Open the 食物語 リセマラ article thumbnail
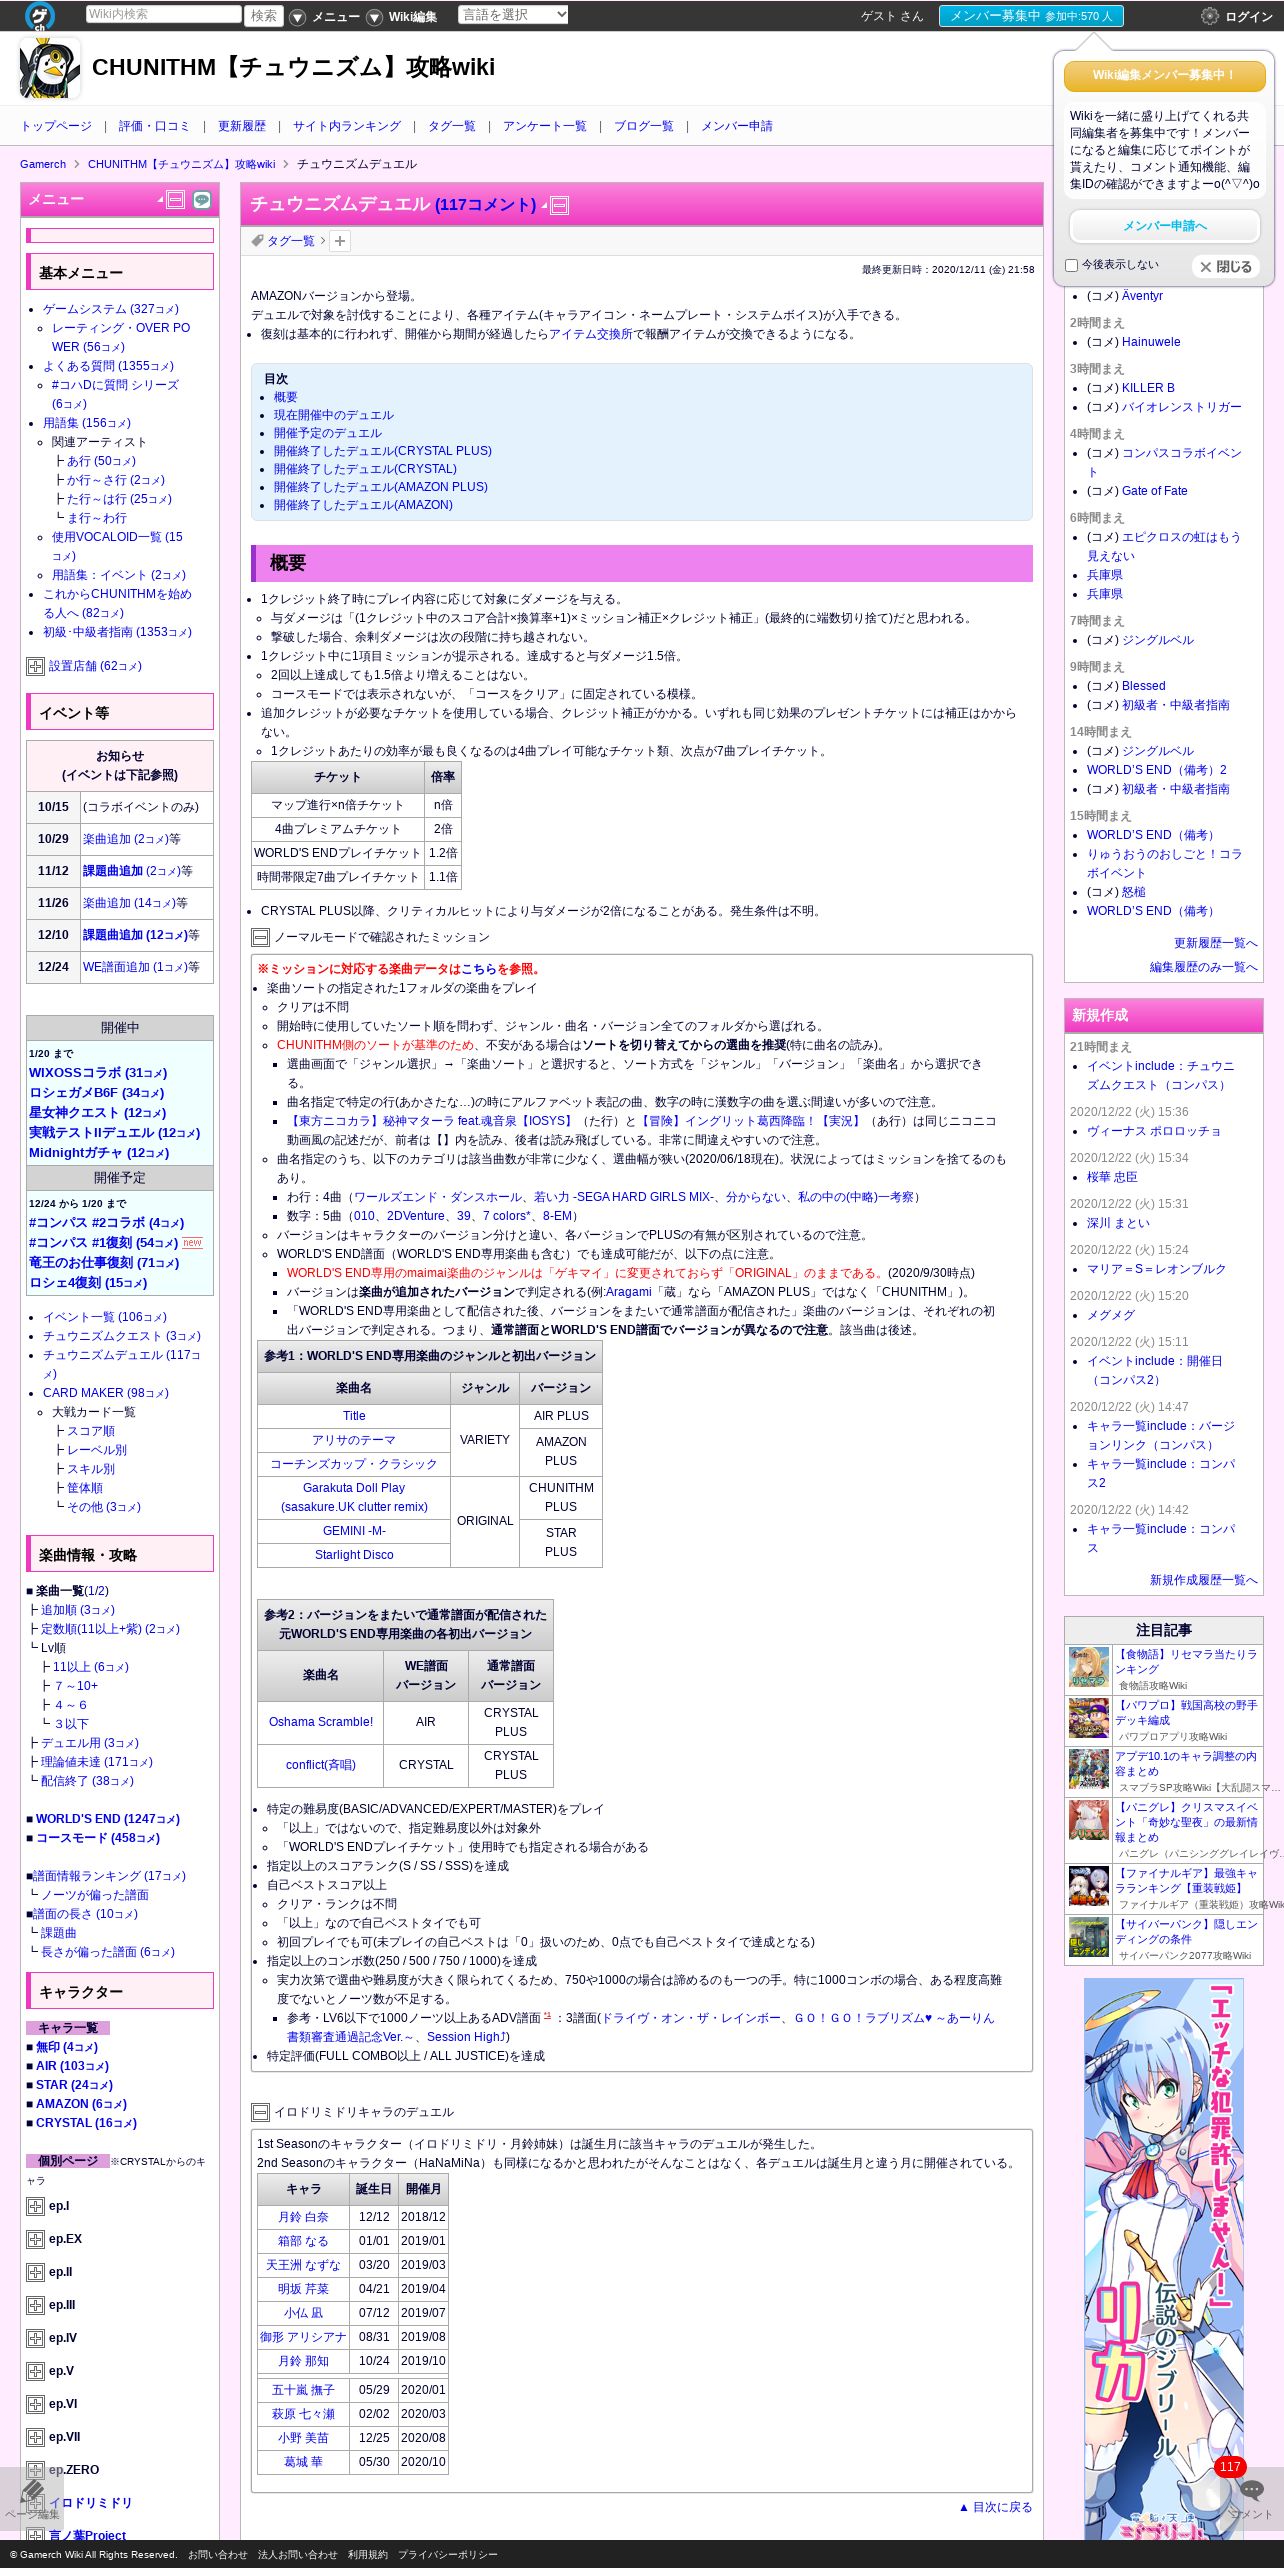This screenshot has height=2568, width=1284. (x=1089, y=1668)
